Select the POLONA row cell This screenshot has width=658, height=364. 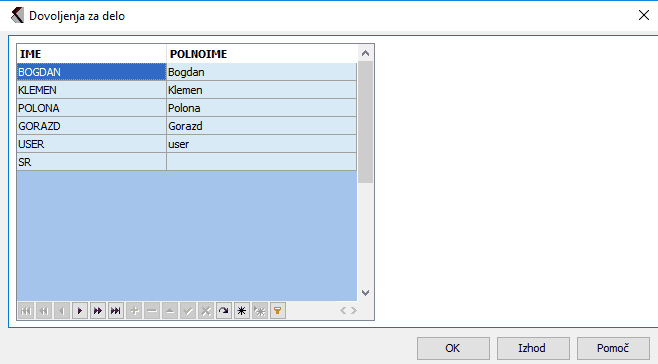91,108
